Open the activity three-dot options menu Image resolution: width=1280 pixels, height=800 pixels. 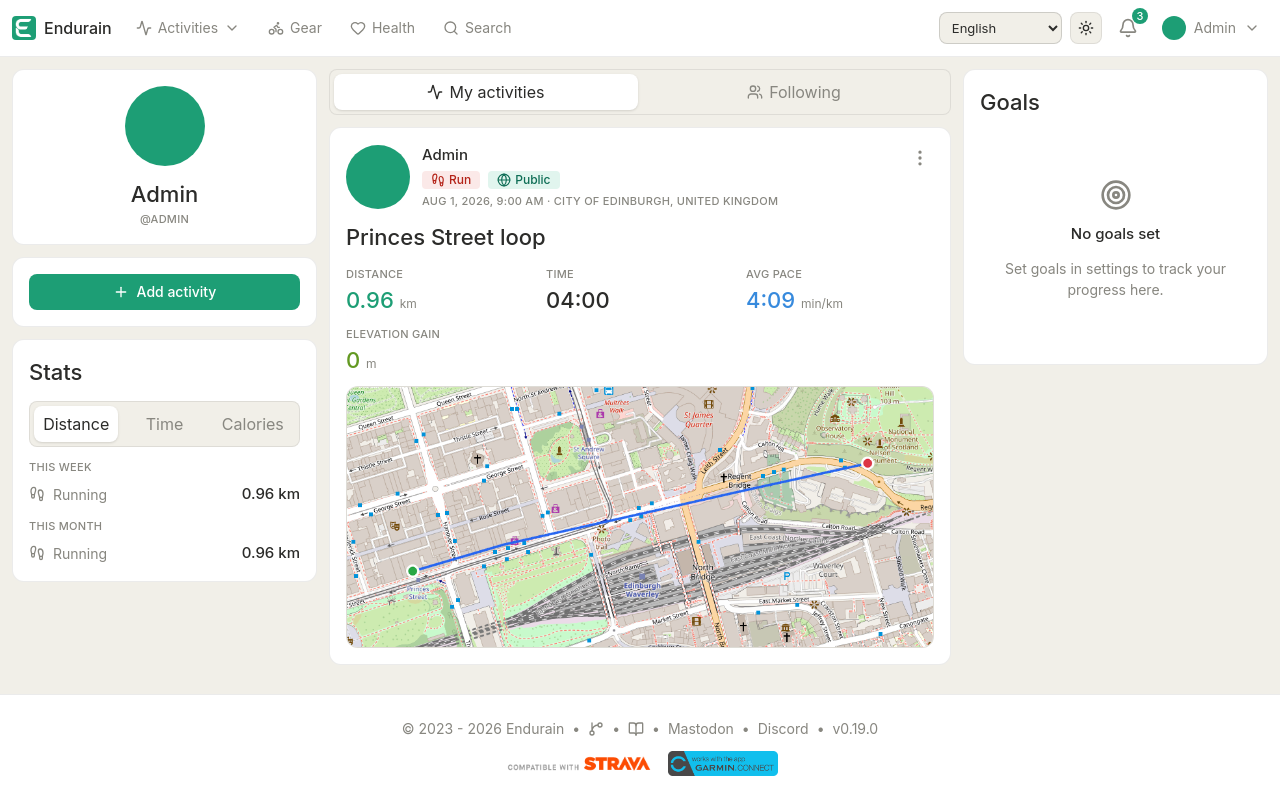(920, 158)
